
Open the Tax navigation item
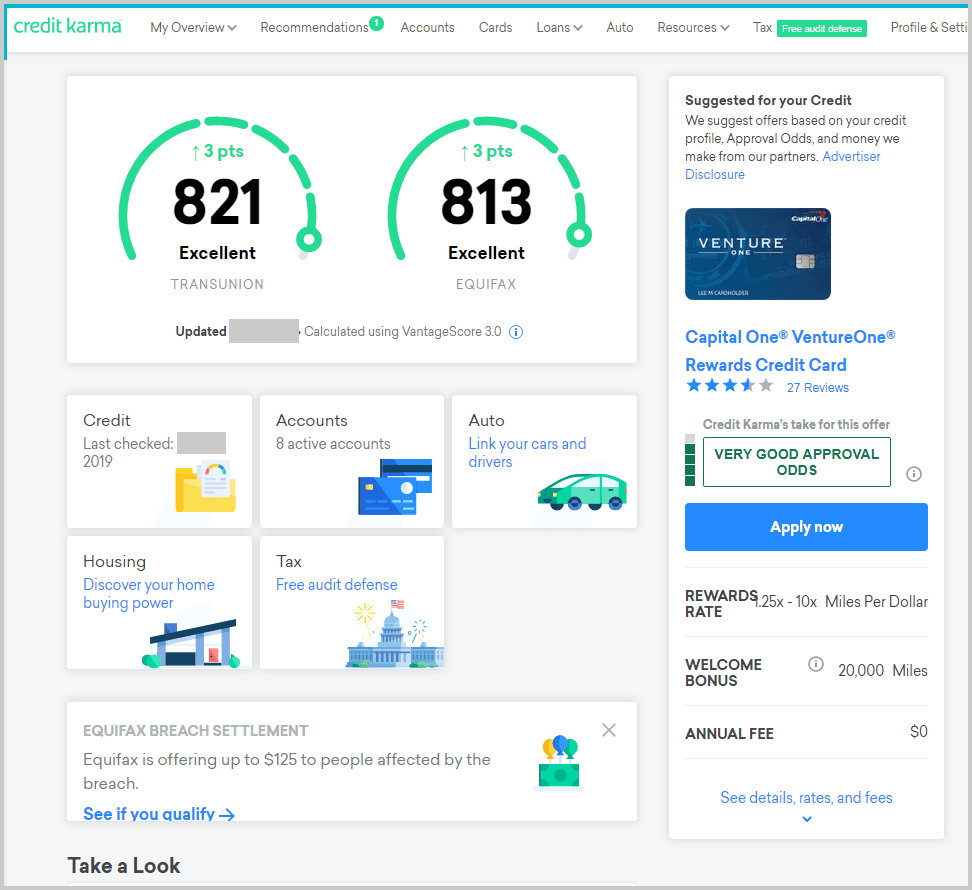click(x=762, y=27)
